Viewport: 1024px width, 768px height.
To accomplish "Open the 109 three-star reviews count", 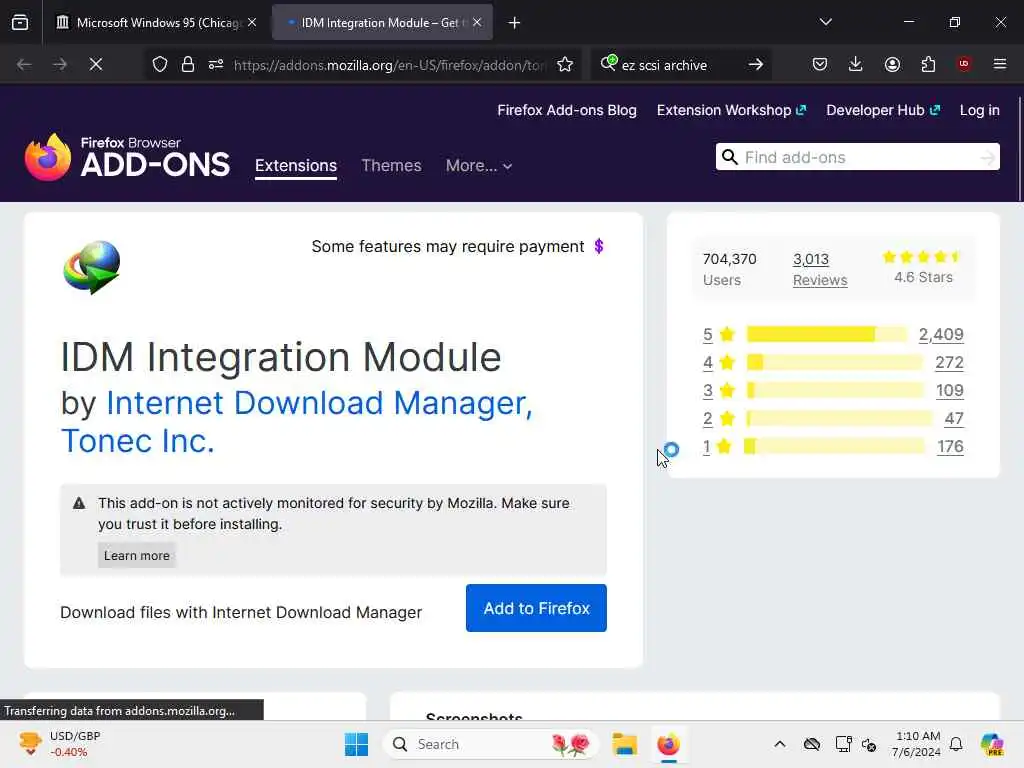I will point(950,391).
